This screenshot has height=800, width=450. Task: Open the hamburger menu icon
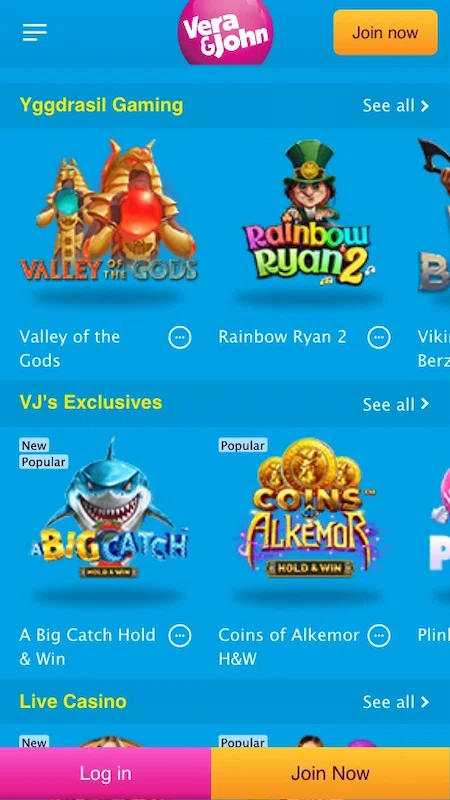click(35, 33)
